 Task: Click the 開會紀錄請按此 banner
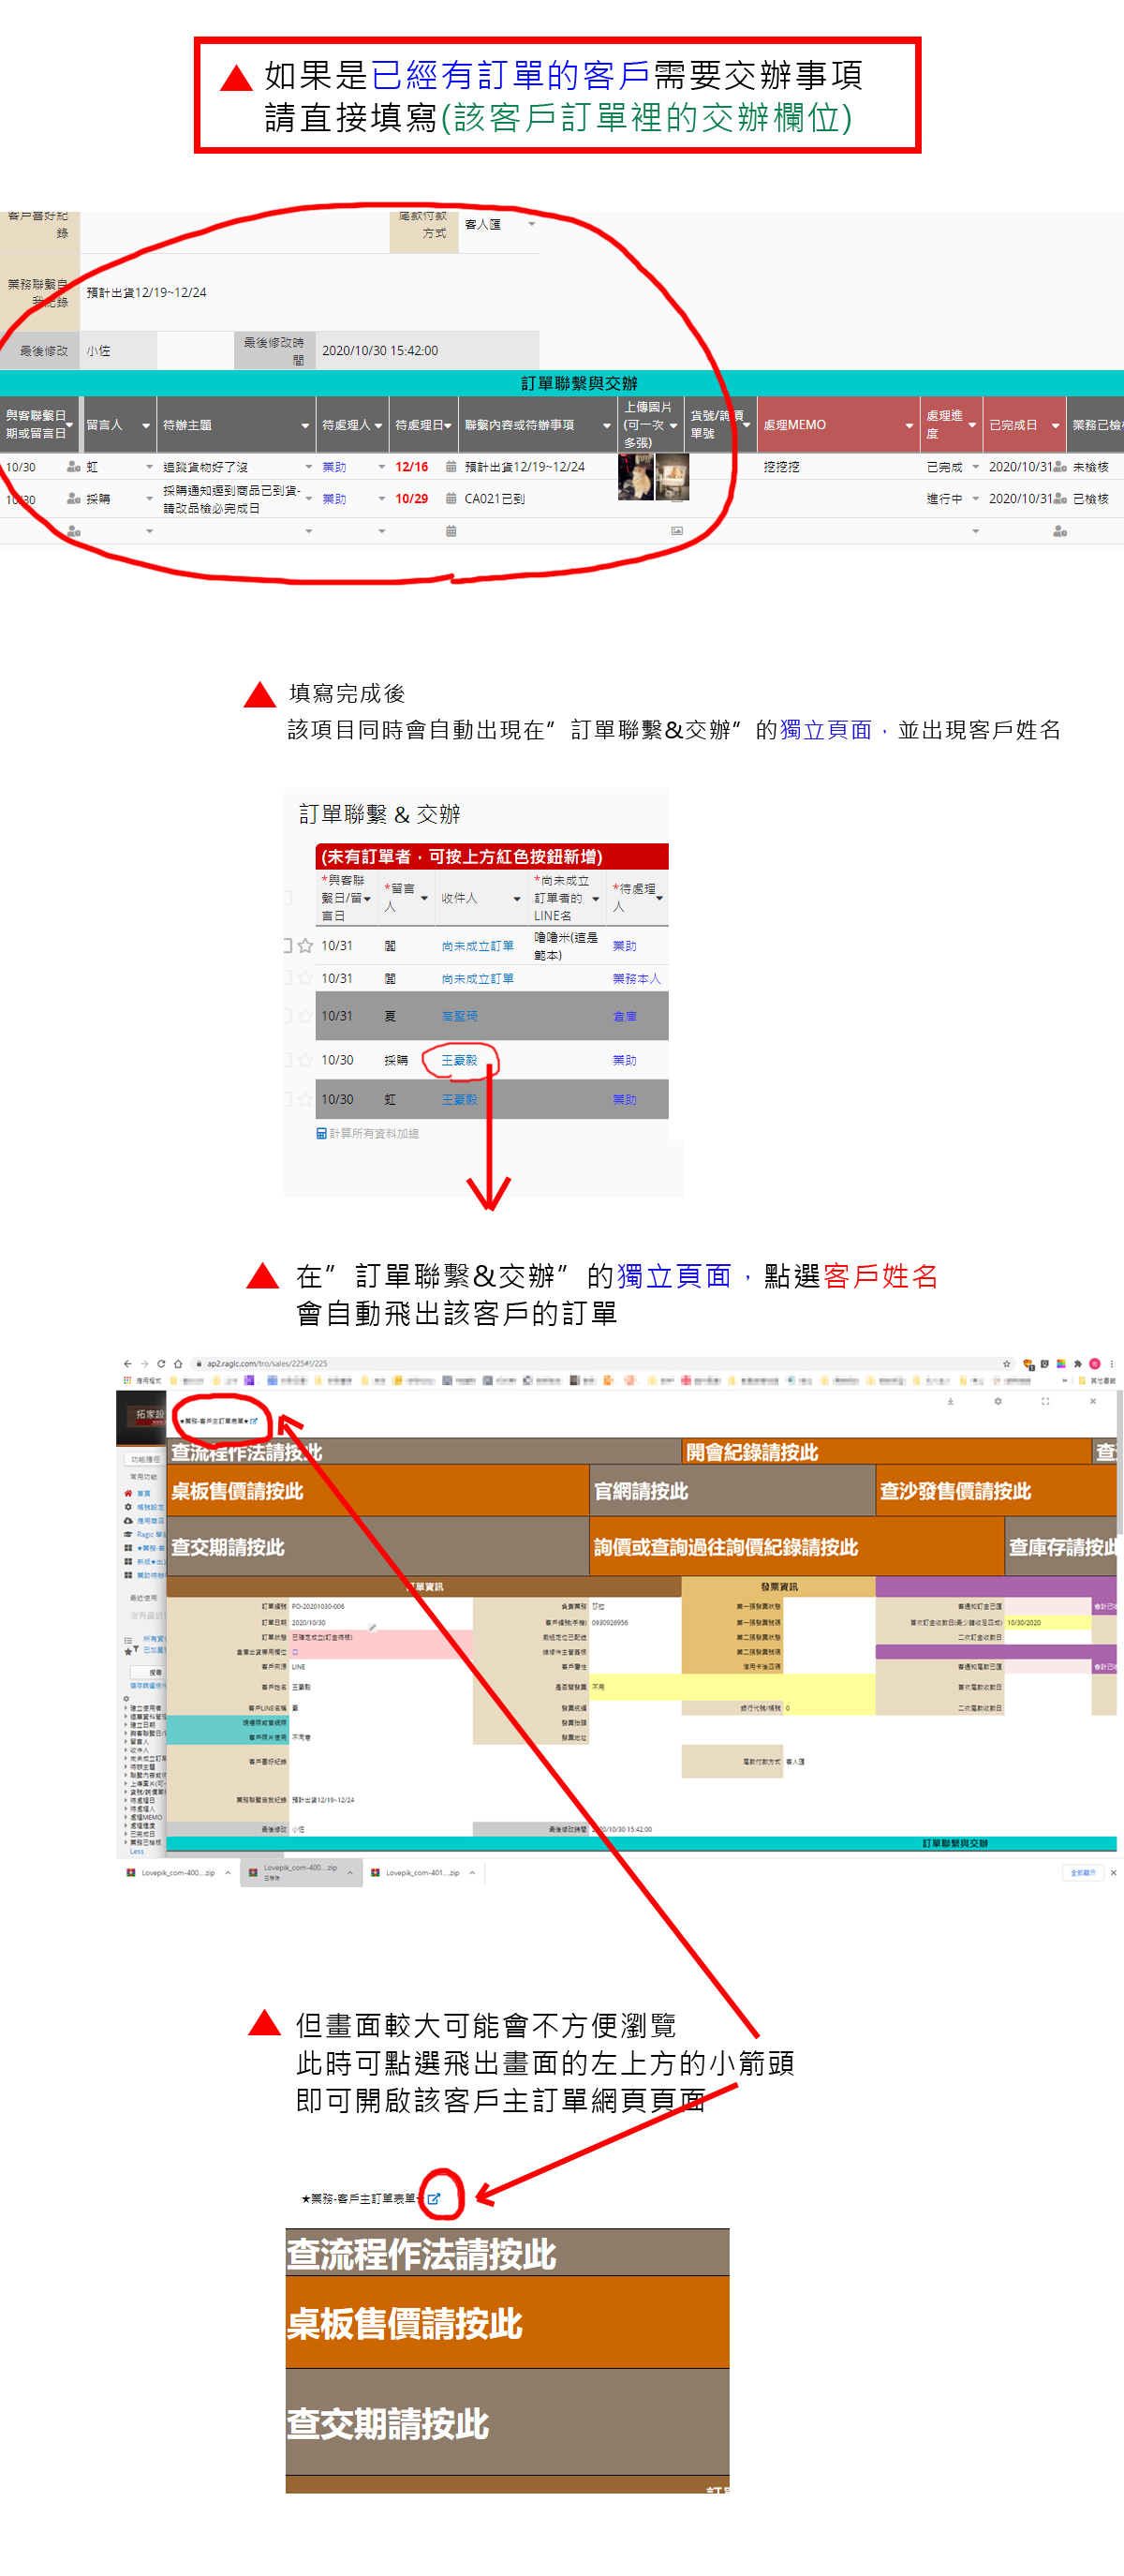point(751,1452)
